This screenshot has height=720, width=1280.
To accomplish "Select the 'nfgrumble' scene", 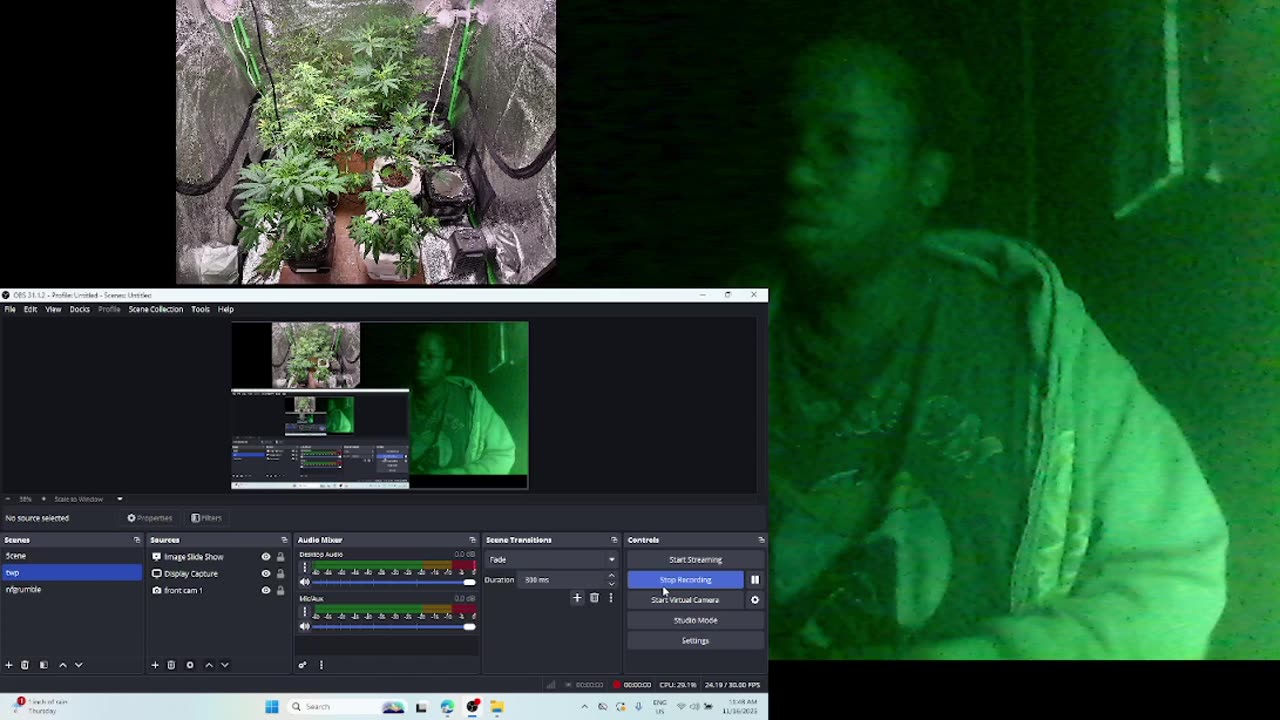I will click(x=72, y=590).
